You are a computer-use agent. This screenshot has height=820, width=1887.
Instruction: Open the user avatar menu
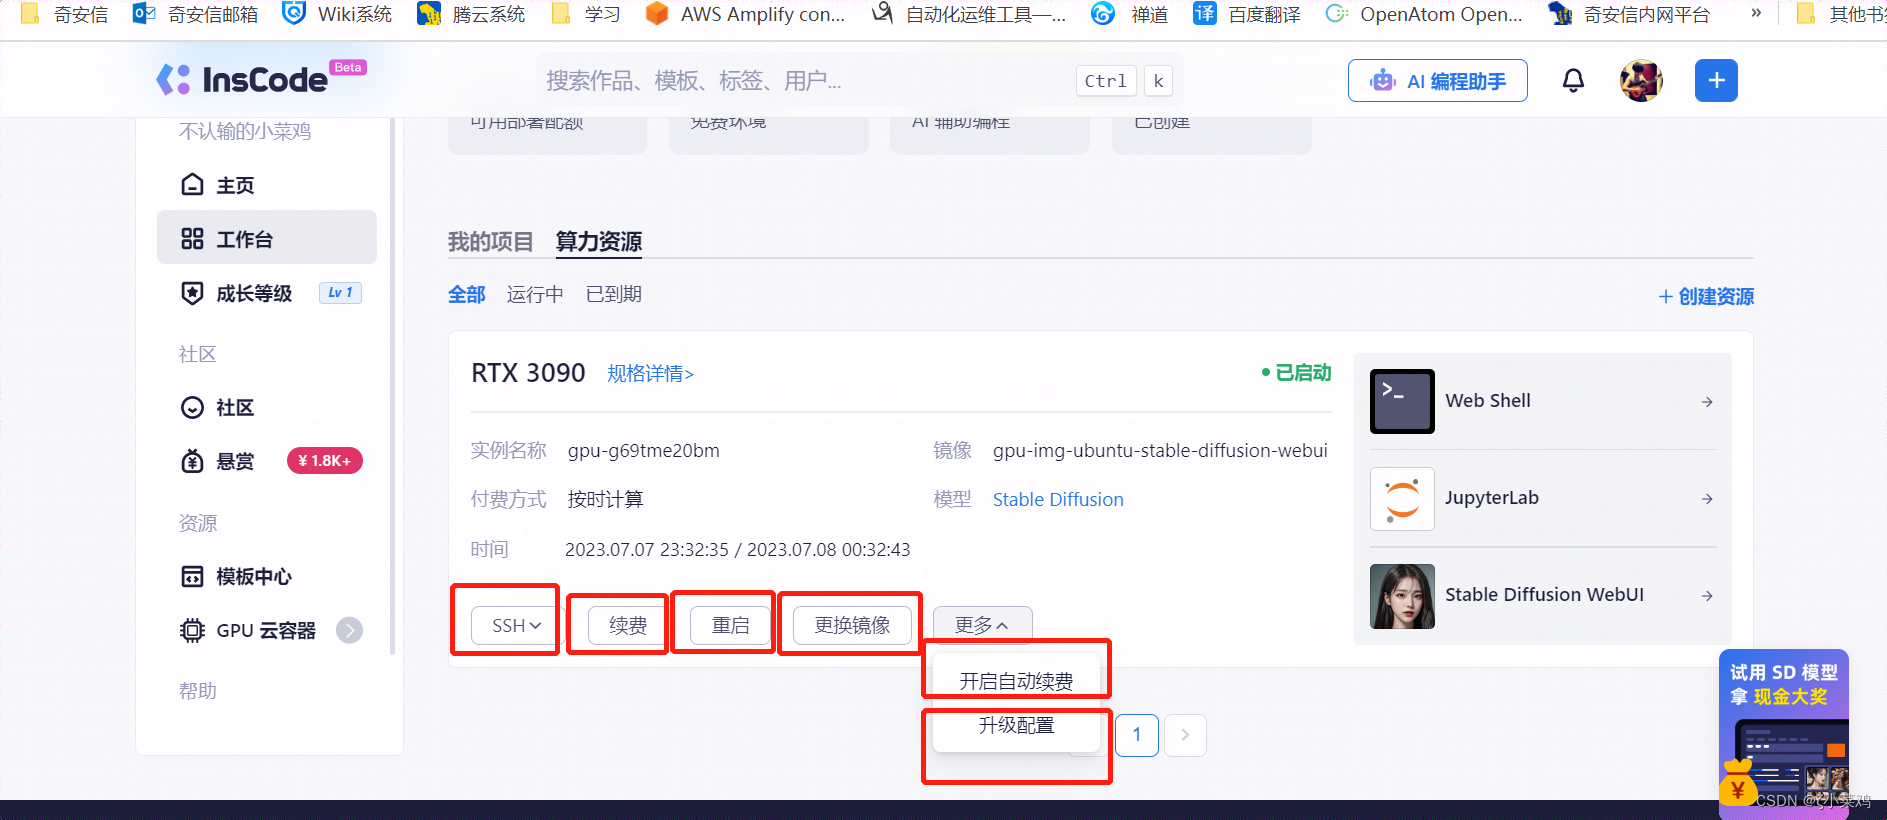tap(1641, 80)
